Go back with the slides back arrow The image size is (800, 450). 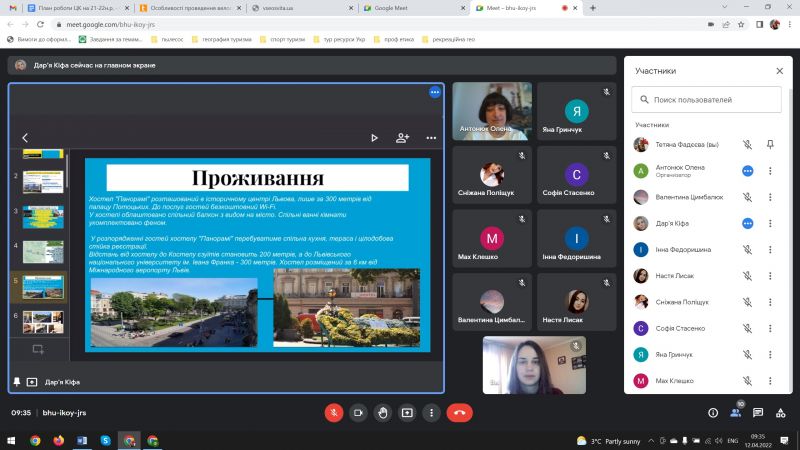(x=25, y=138)
